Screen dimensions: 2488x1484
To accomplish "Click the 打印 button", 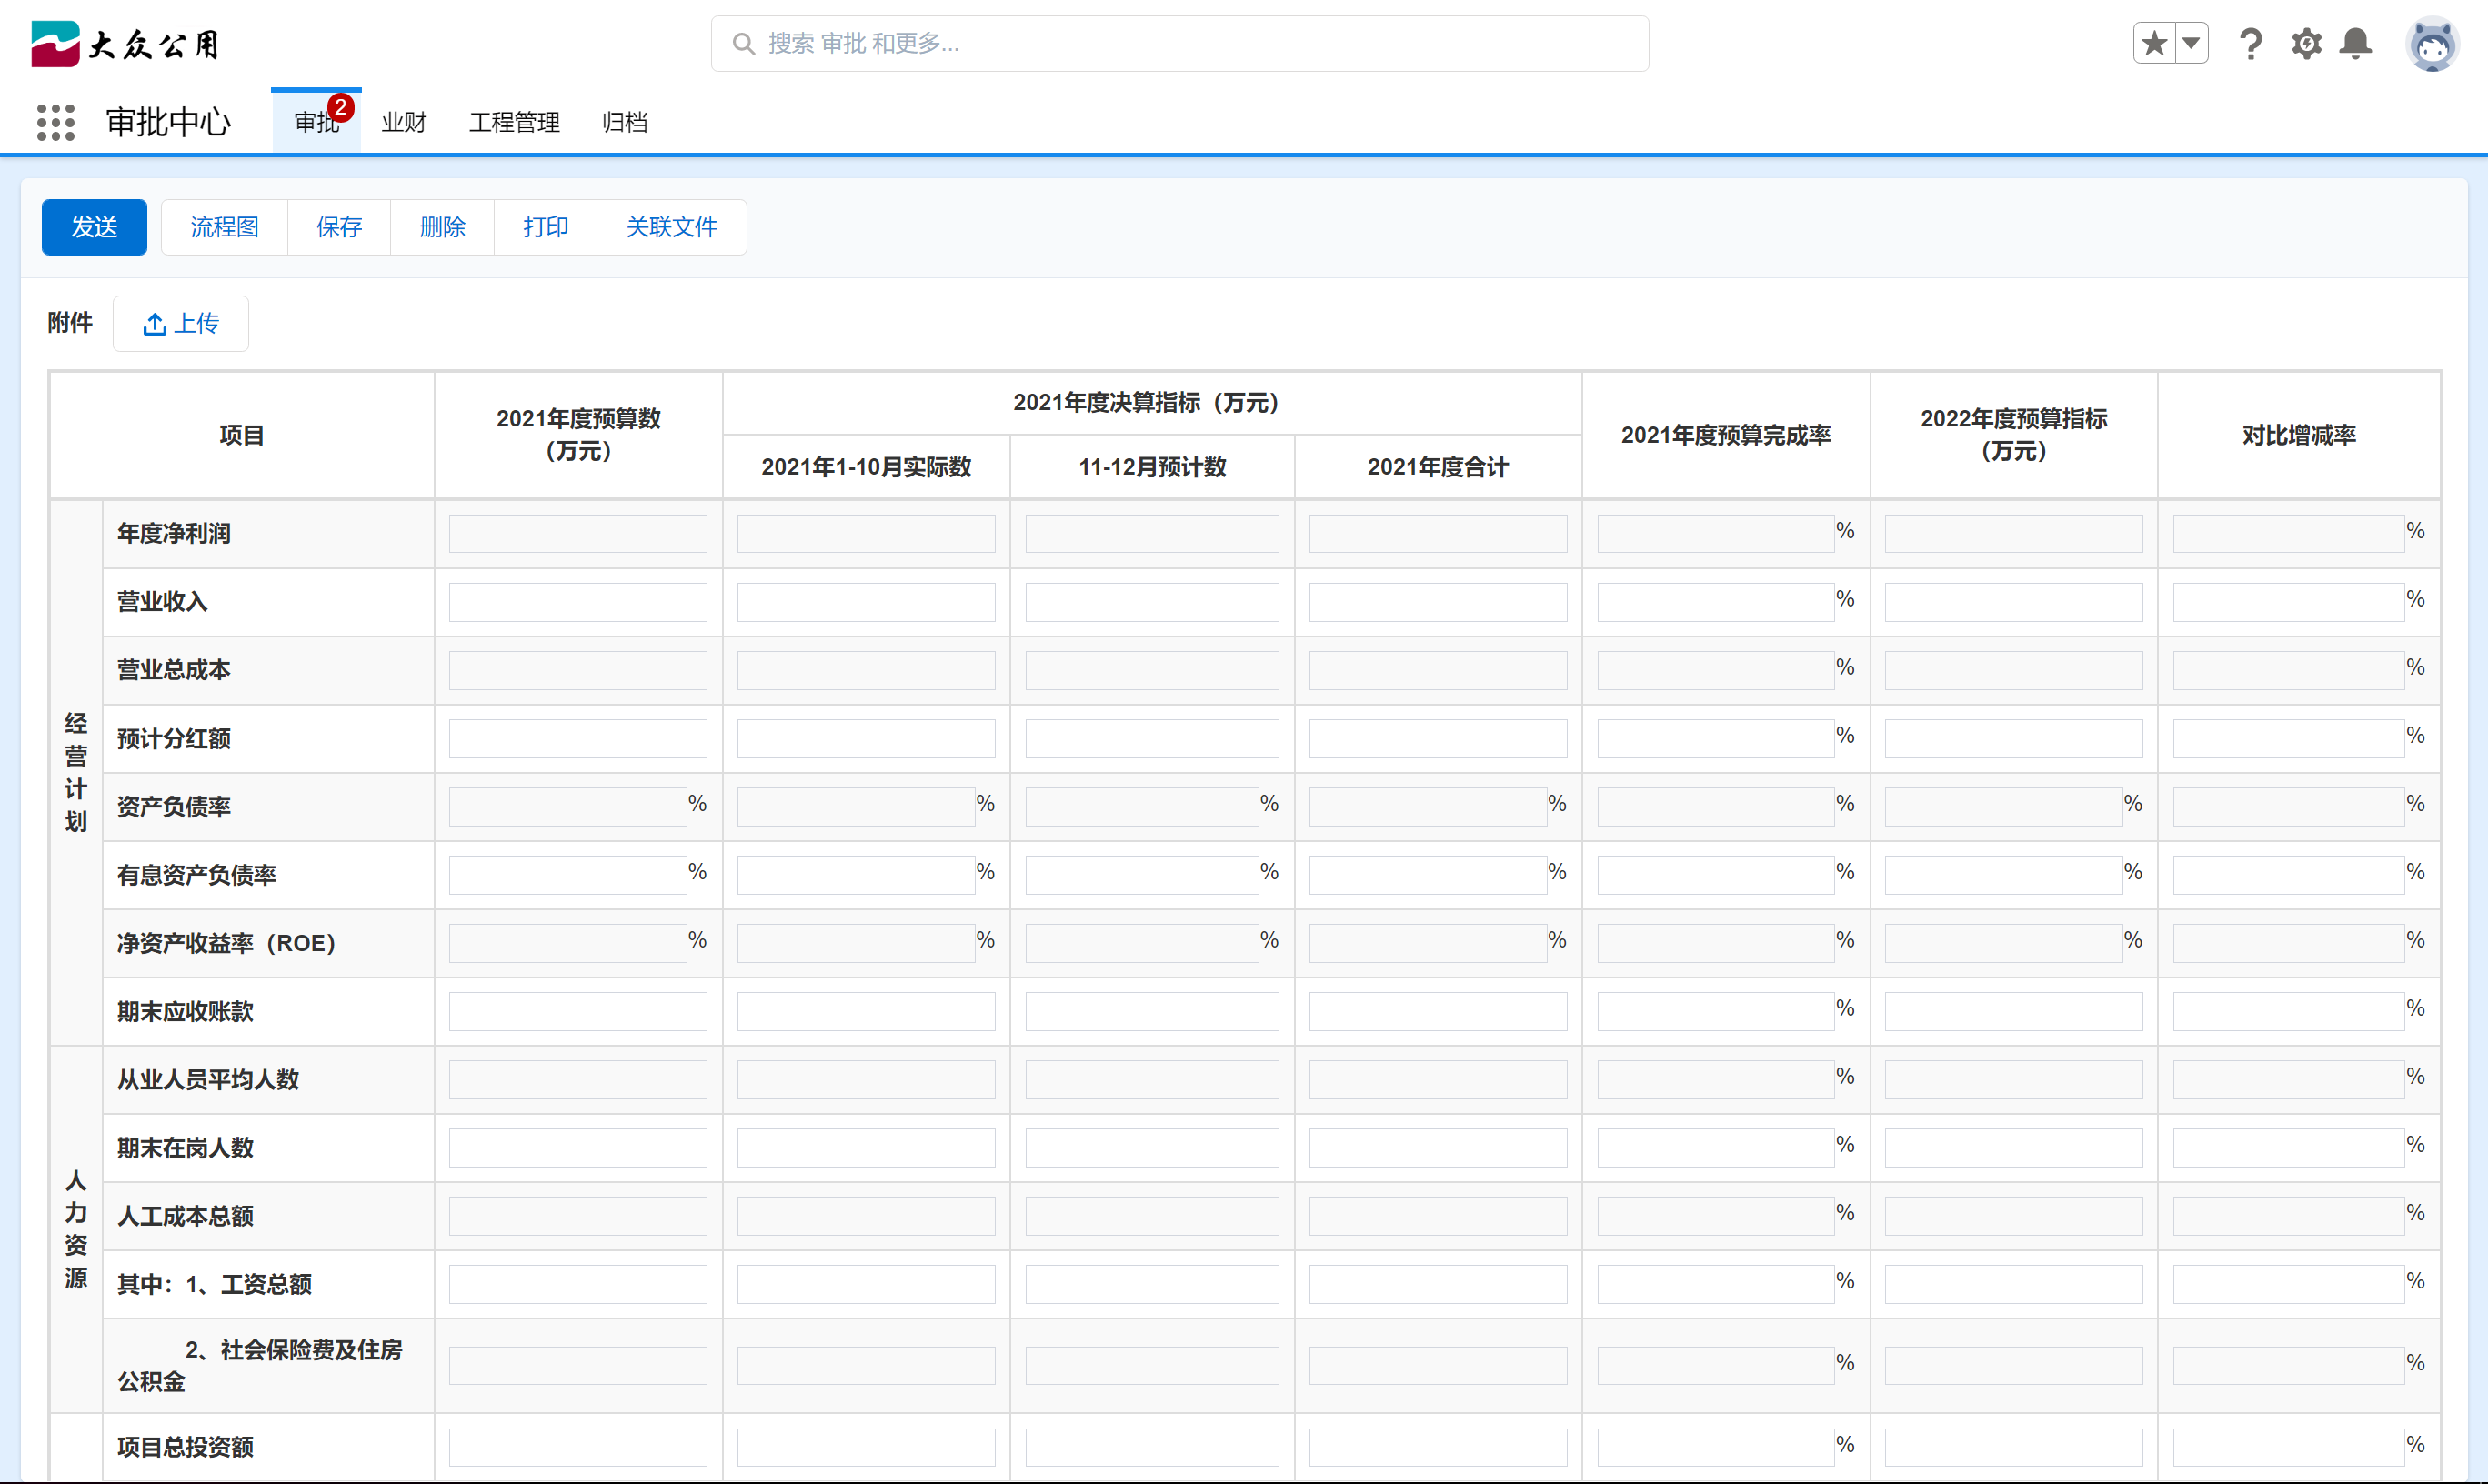I will tap(545, 227).
